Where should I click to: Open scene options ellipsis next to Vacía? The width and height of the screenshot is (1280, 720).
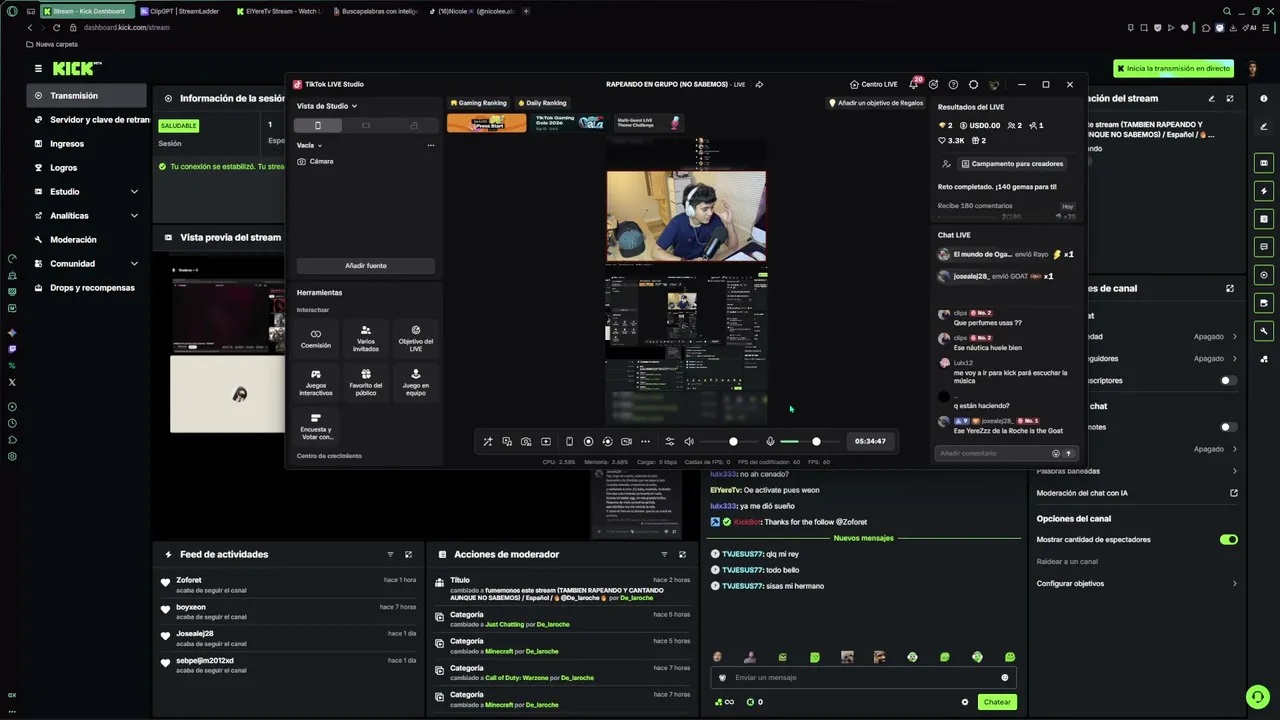click(x=431, y=145)
